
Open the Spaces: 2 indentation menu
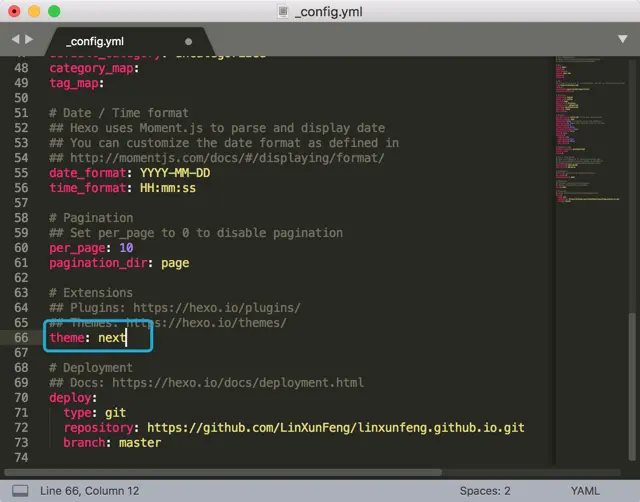(x=485, y=491)
